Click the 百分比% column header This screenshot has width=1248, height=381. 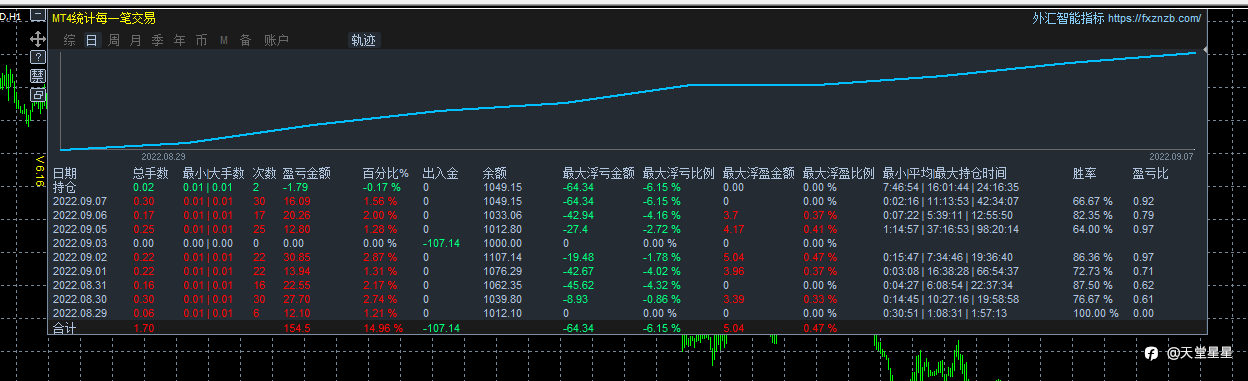point(386,173)
